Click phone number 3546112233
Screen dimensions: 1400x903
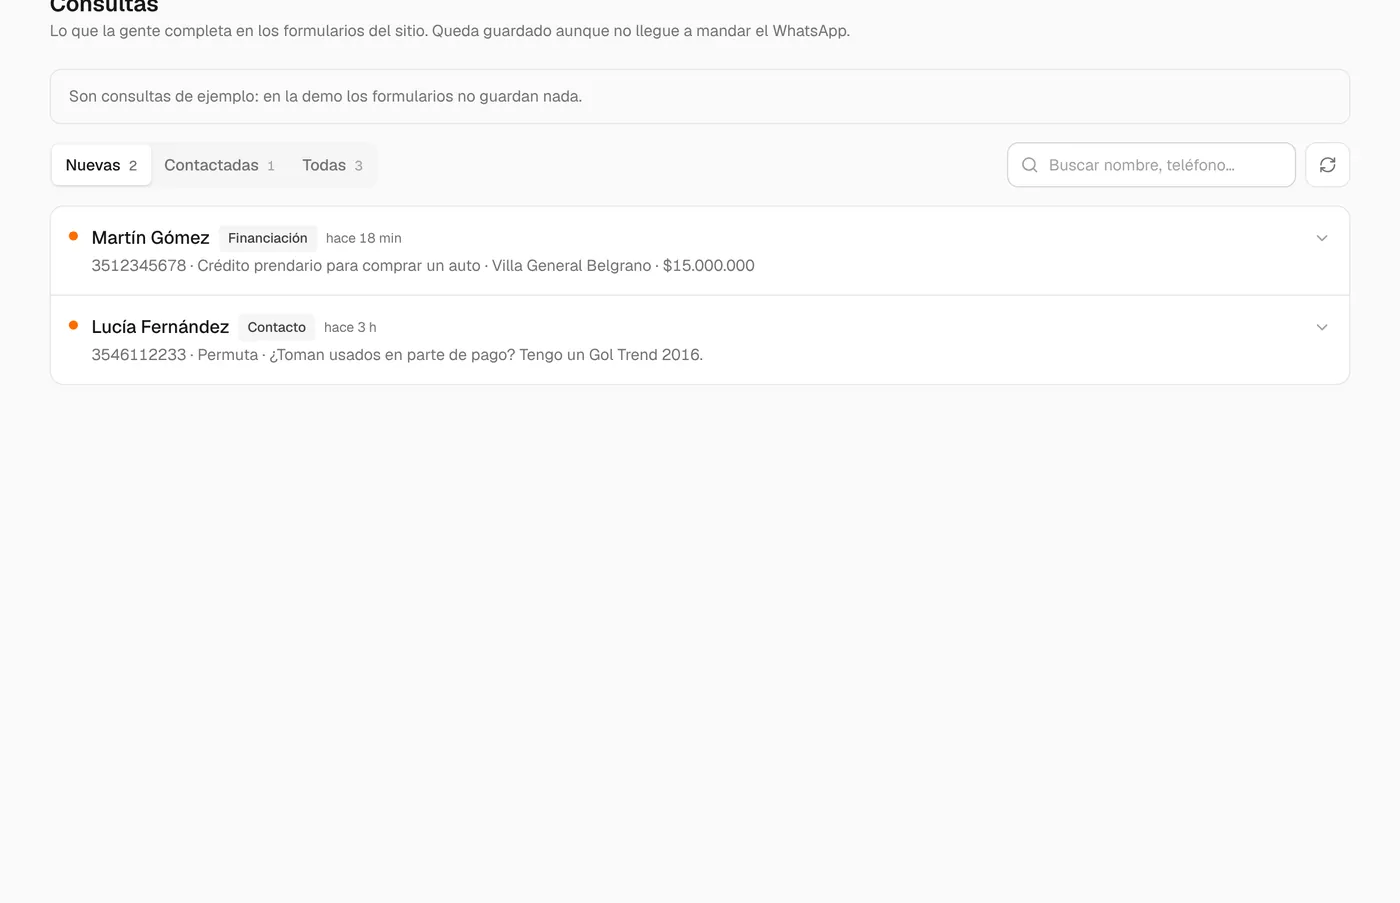[x=139, y=354]
